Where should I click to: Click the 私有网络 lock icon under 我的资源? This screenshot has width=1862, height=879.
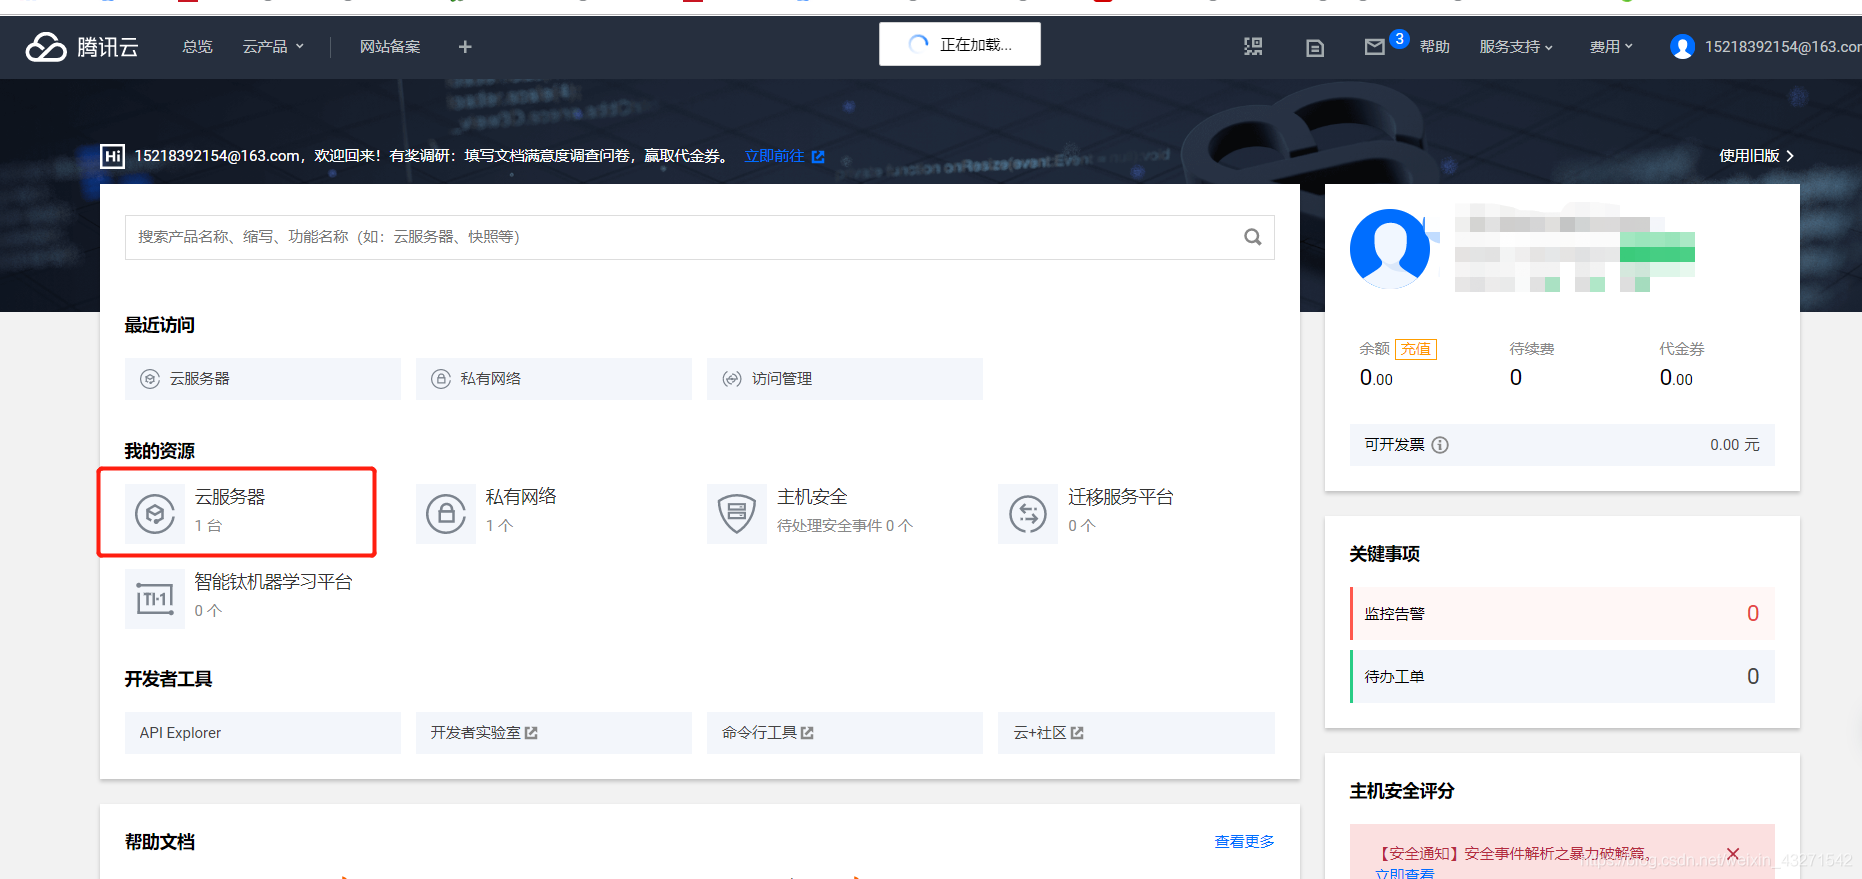coord(446,514)
